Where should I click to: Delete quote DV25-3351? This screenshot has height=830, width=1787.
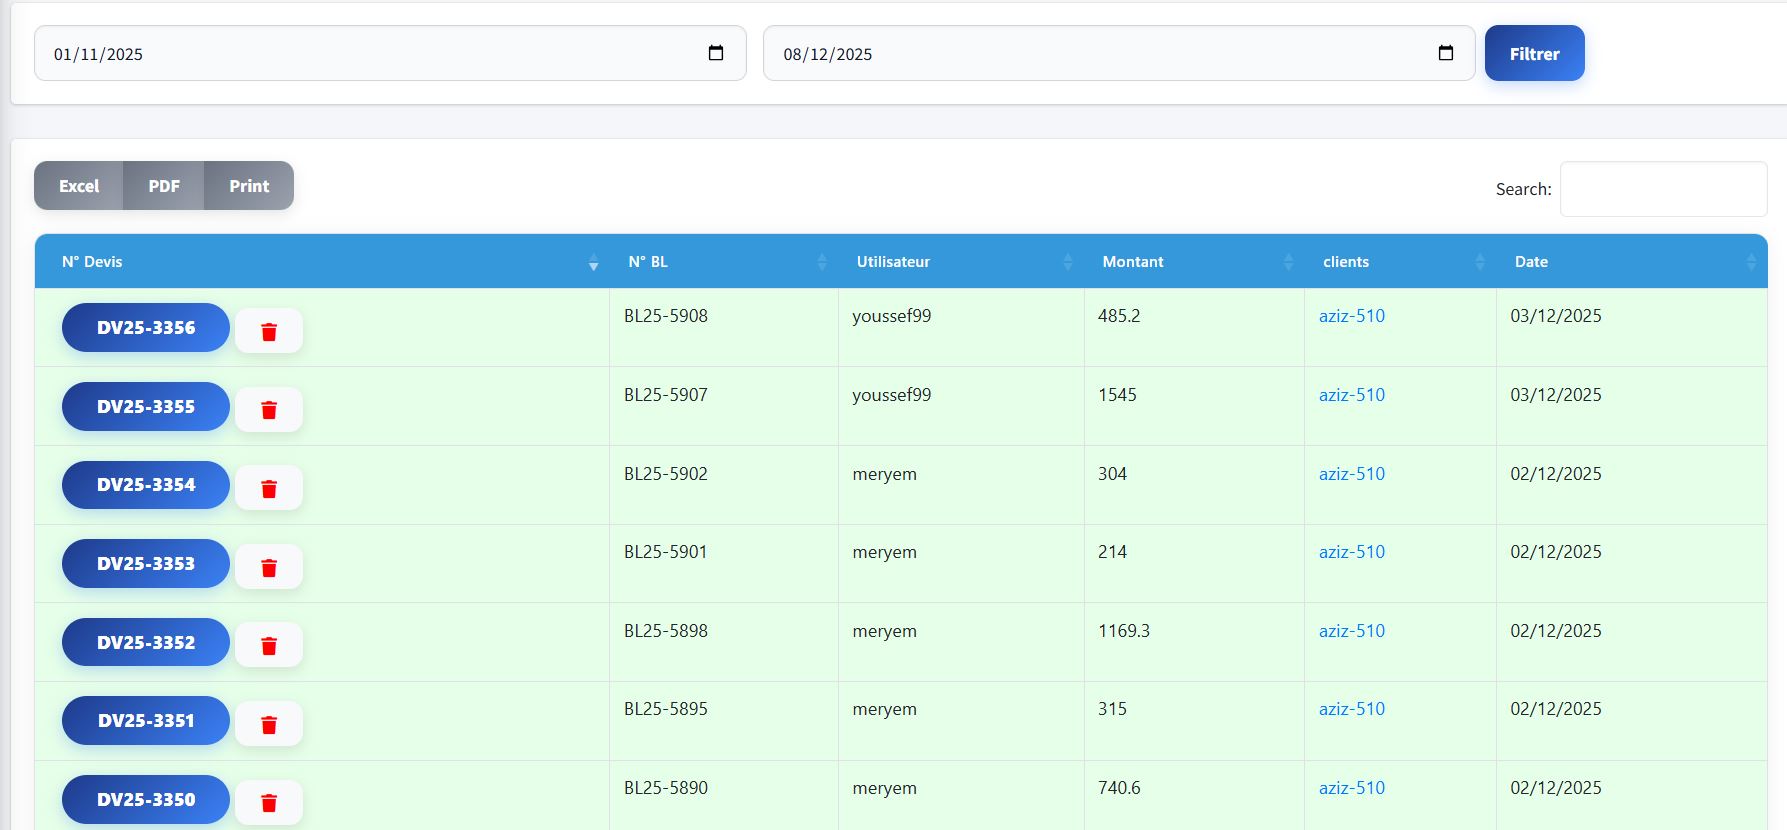click(269, 725)
